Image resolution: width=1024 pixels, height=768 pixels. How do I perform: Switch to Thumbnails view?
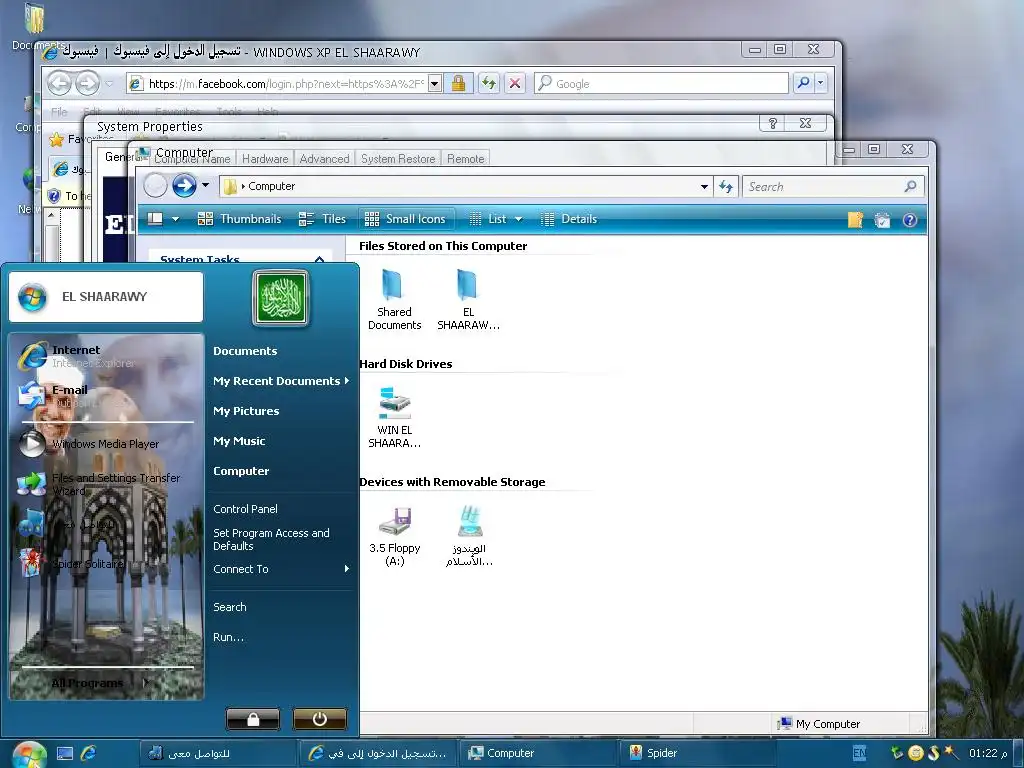point(240,219)
